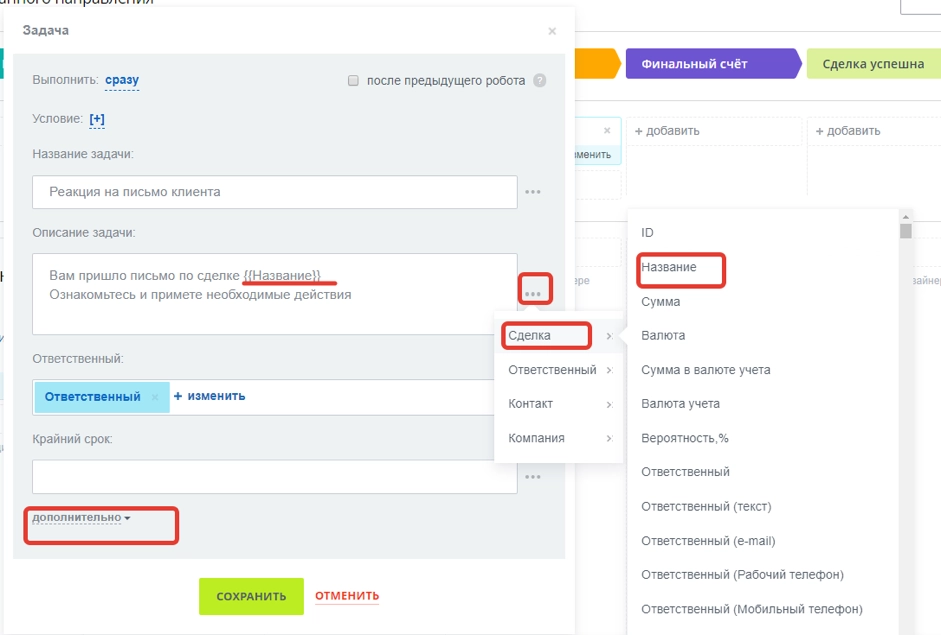The width and height of the screenshot is (941, 635).
Task: Click the Крайний срок input field
Action: point(274,477)
